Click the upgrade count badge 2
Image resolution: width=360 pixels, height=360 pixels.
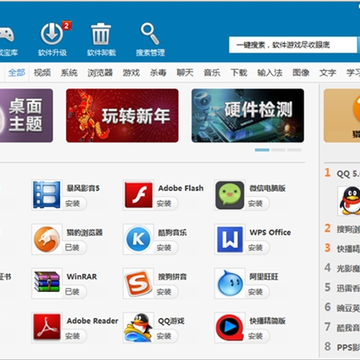click(x=67, y=25)
